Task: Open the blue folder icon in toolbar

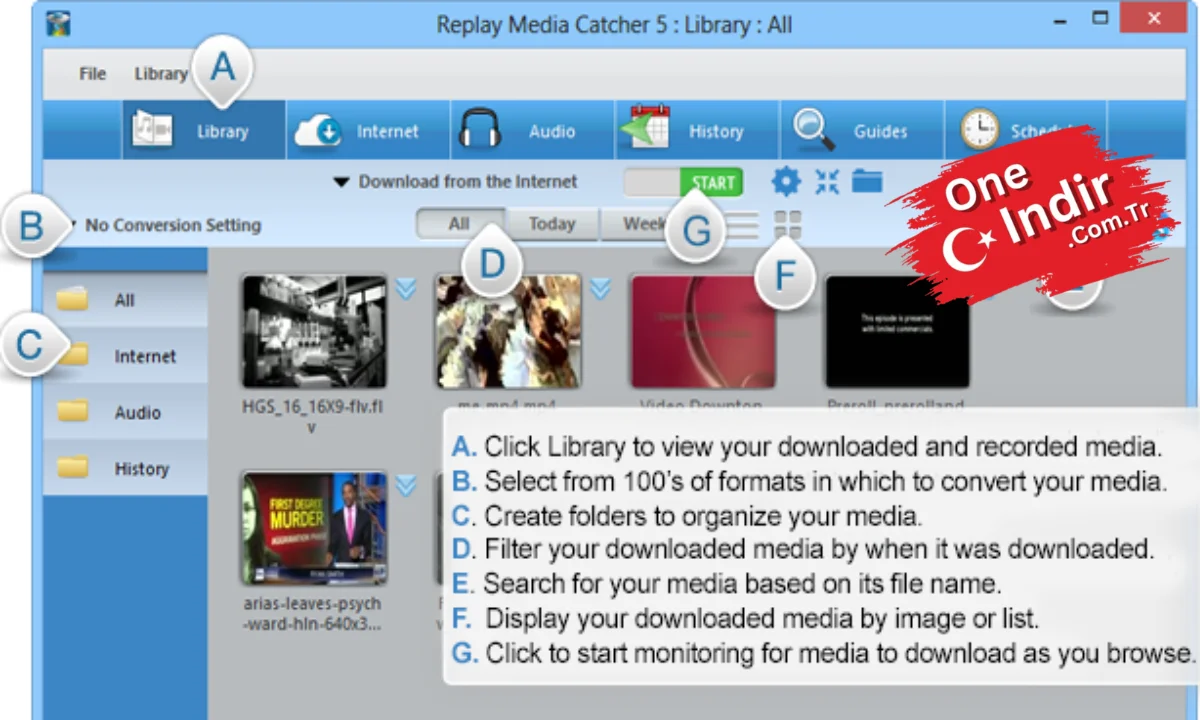Action: tap(867, 181)
